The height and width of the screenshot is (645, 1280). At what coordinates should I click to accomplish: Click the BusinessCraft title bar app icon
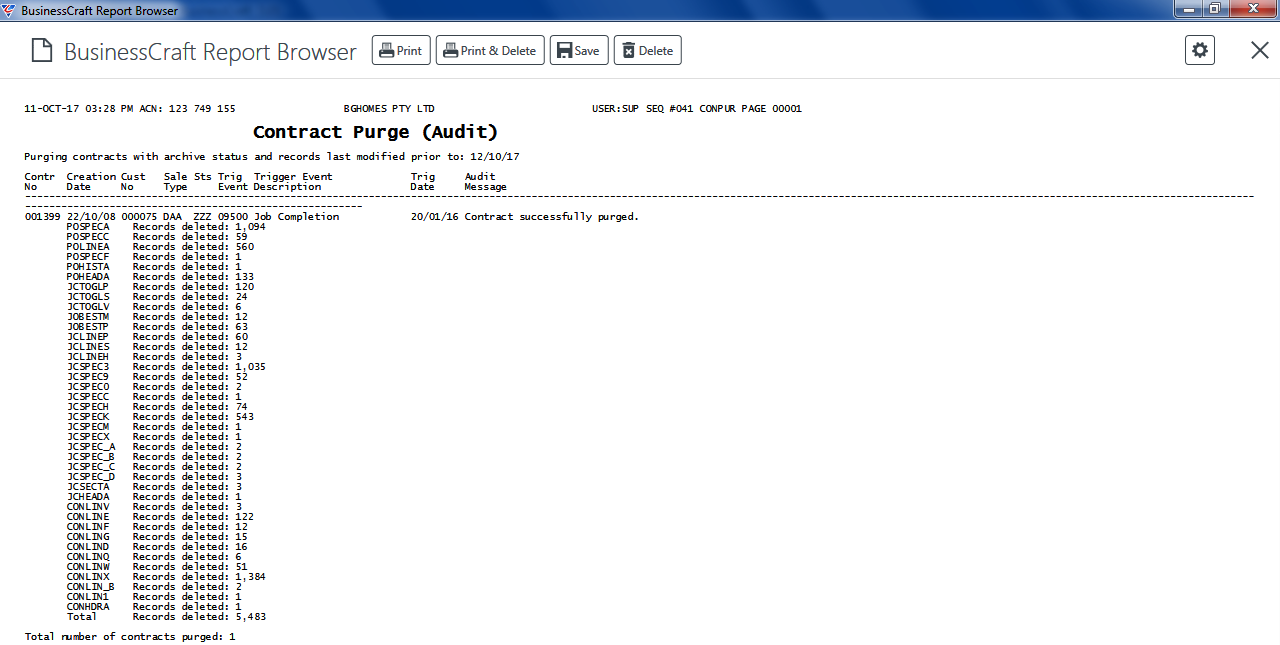pyautogui.click(x=10, y=10)
